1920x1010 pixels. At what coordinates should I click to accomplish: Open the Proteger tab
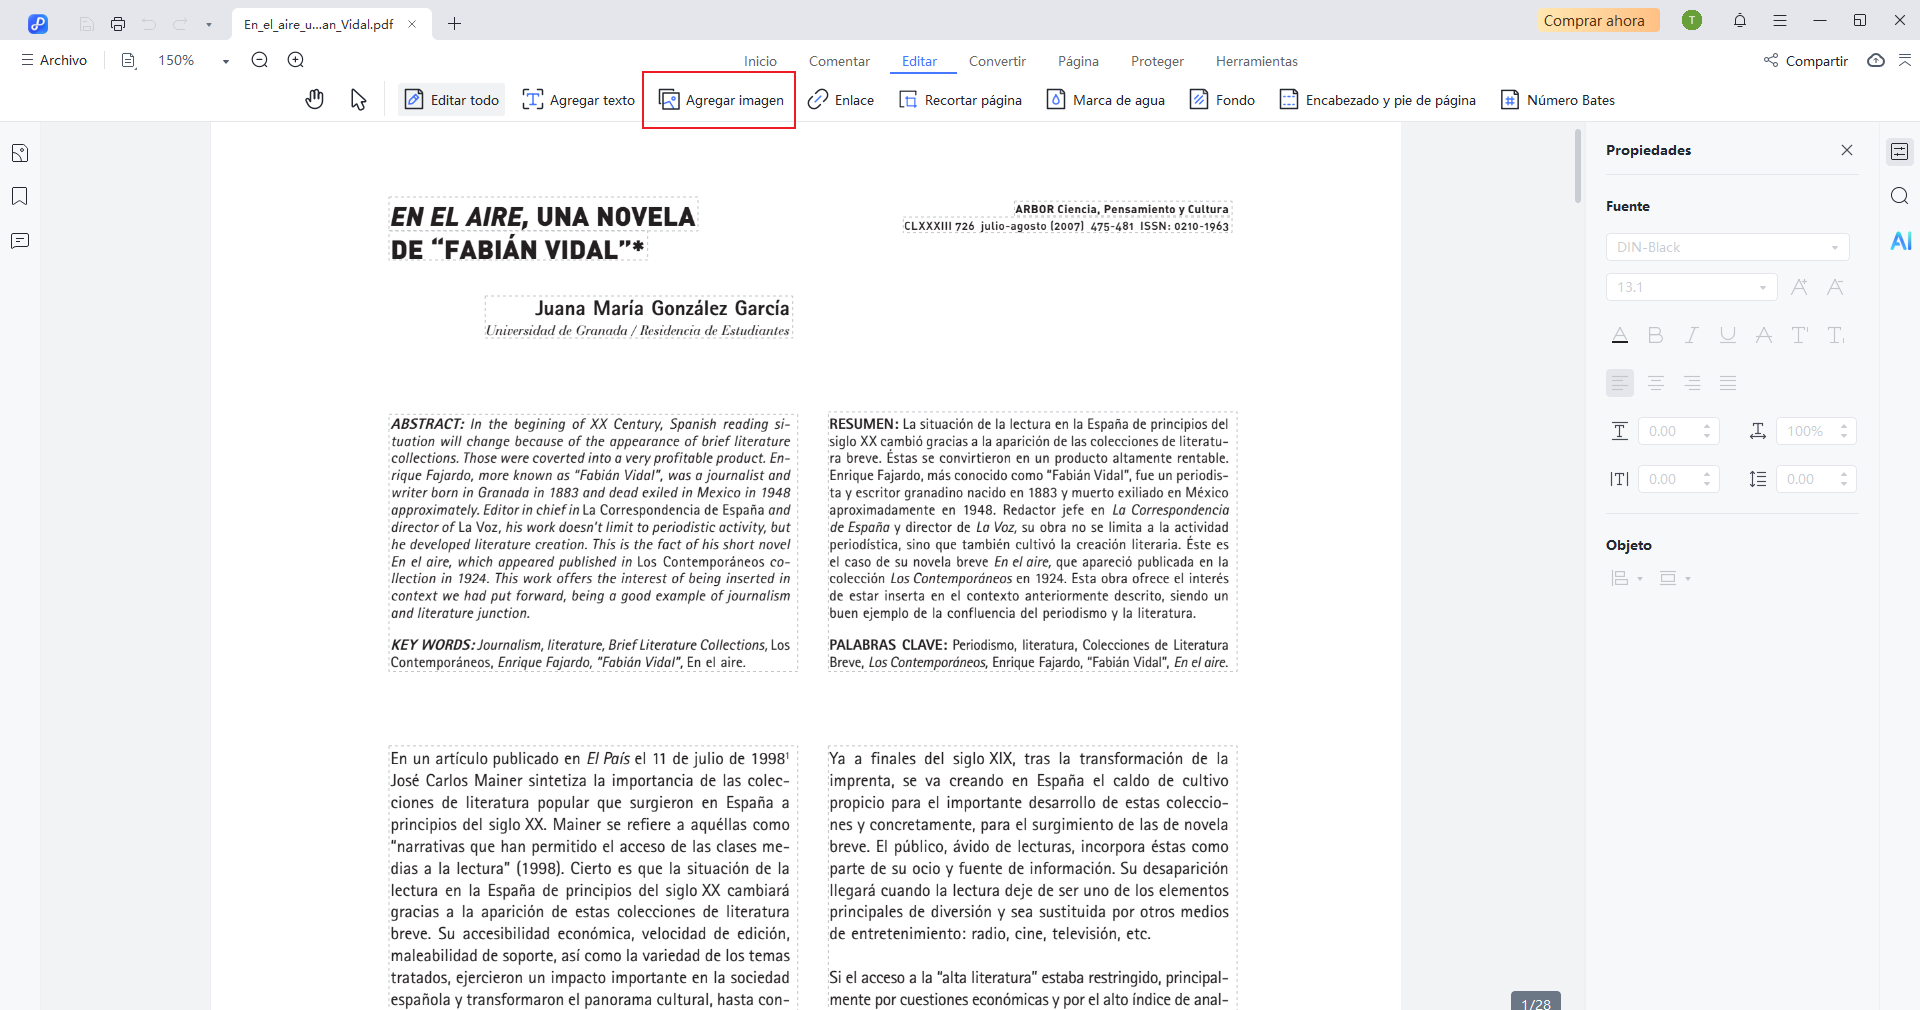(x=1157, y=61)
